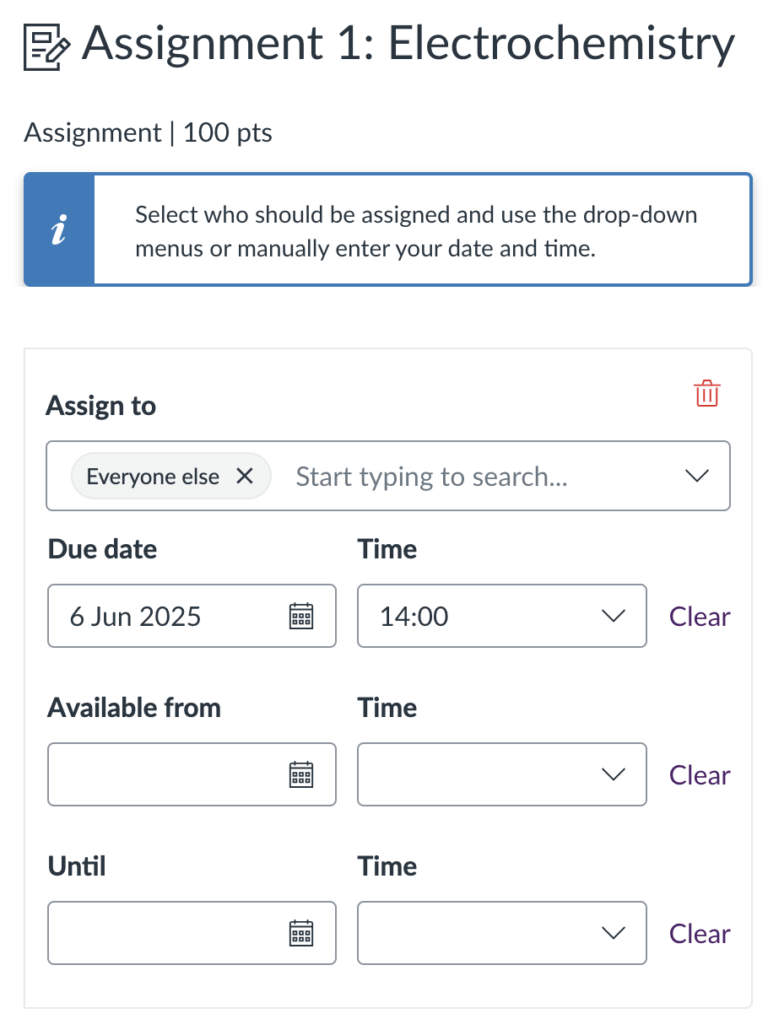Clear the due date
Screen dimensions: 768x1019
point(699,616)
